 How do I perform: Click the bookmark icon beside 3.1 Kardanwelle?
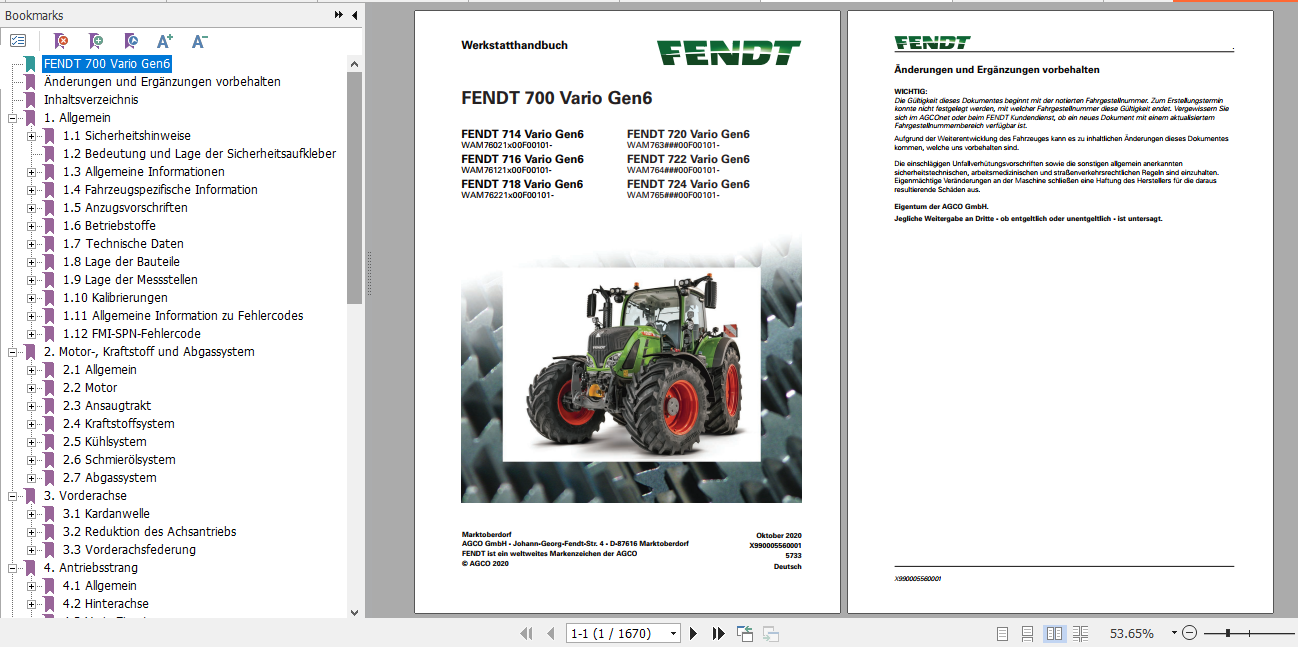49,514
